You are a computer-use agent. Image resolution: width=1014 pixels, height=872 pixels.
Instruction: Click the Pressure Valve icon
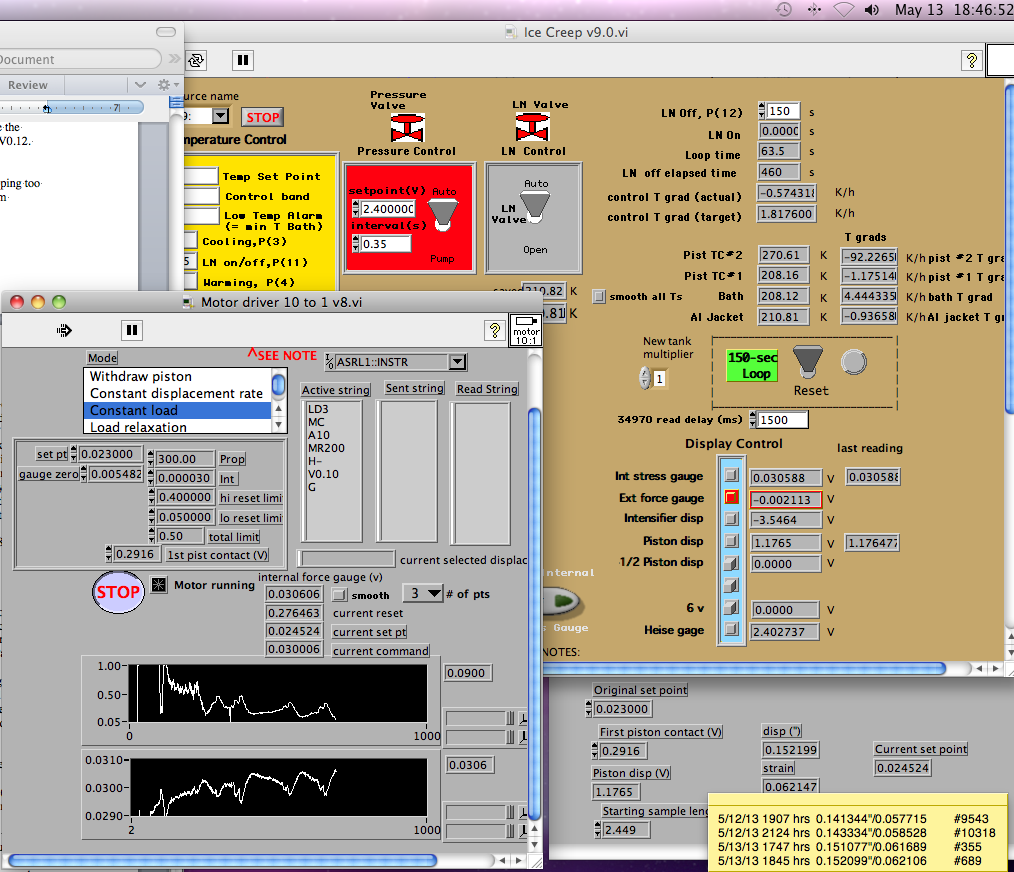pyautogui.click(x=406, y=128)
